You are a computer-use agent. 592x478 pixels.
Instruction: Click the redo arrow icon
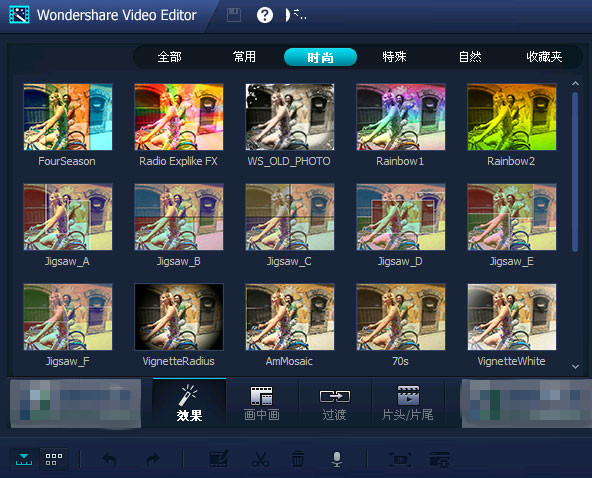(x=153, y=459)
